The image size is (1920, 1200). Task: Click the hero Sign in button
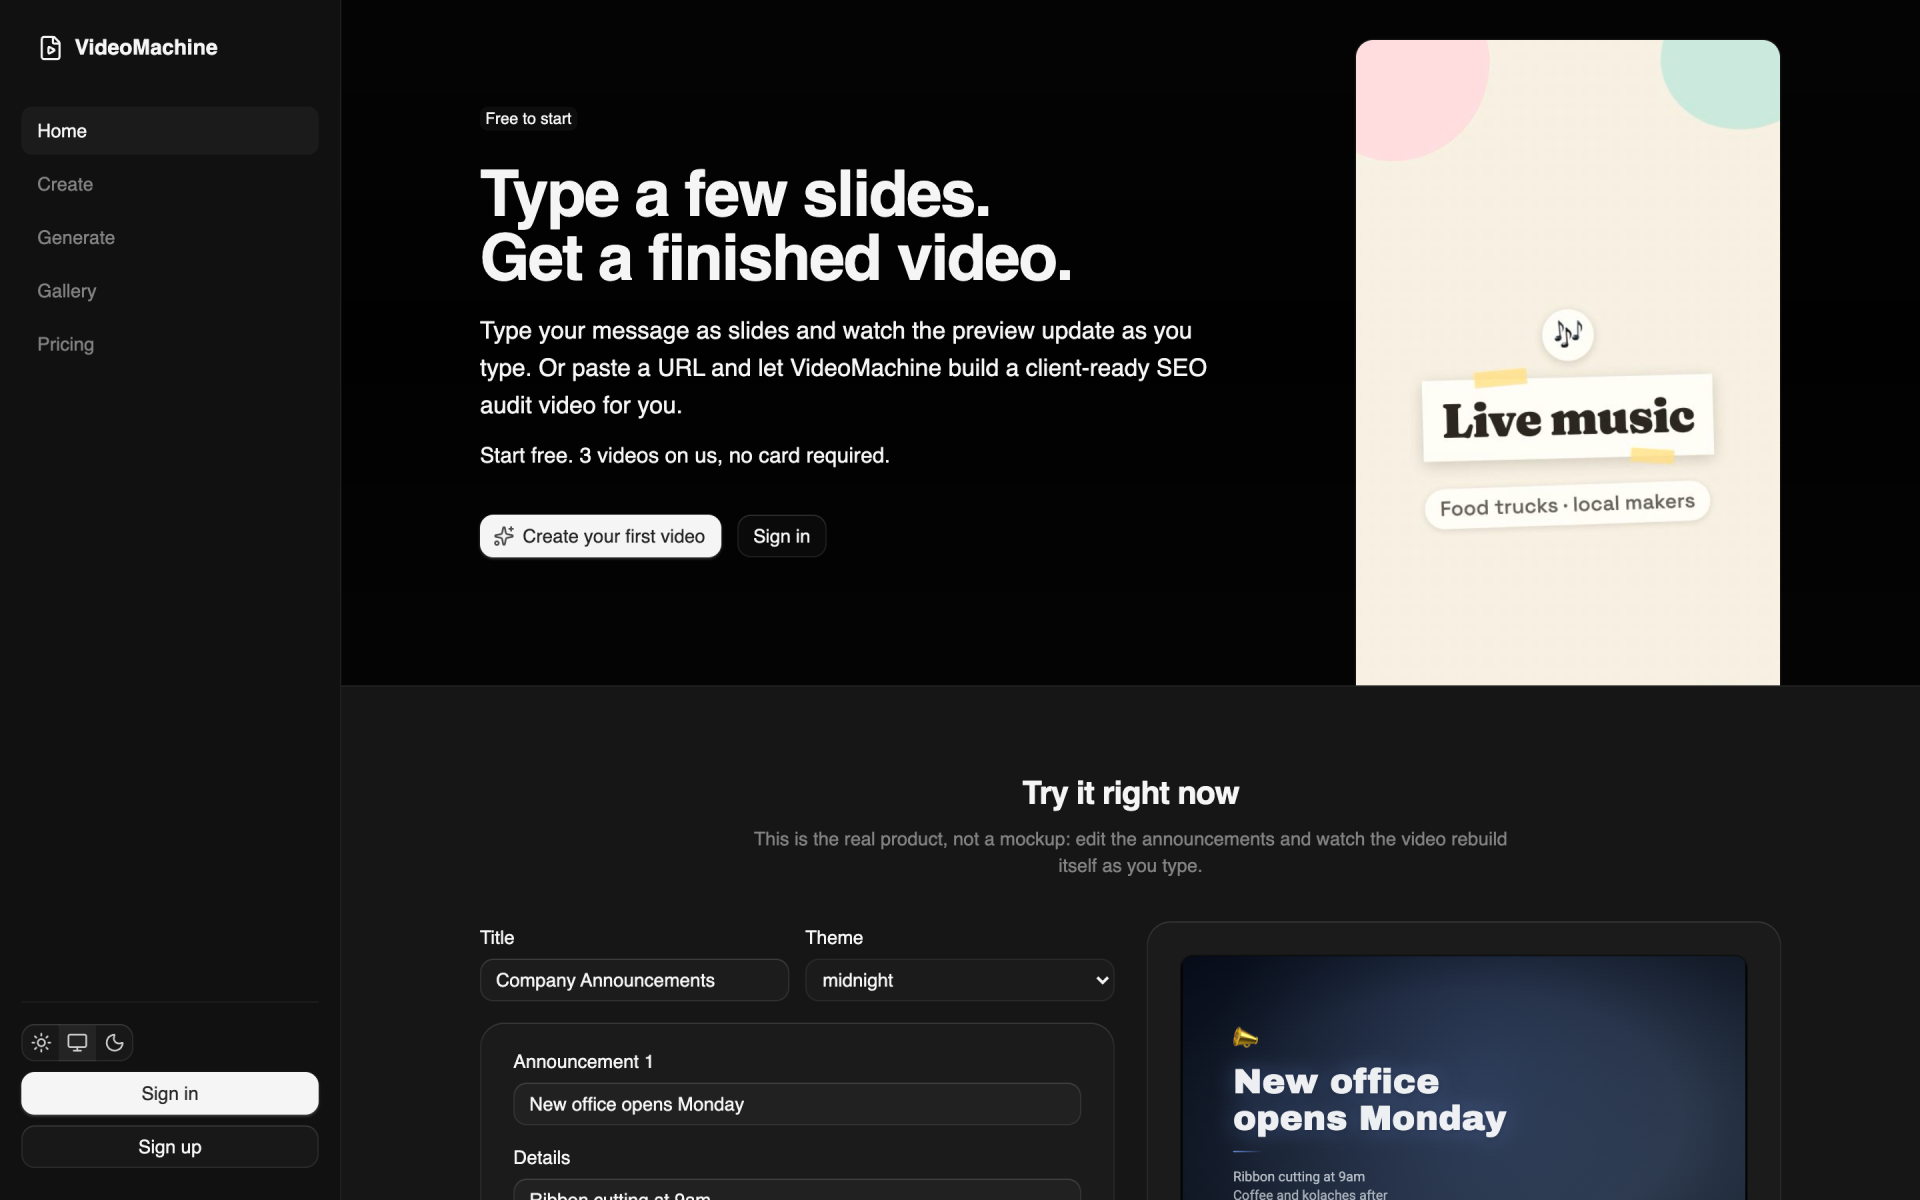tap(781, 536)
